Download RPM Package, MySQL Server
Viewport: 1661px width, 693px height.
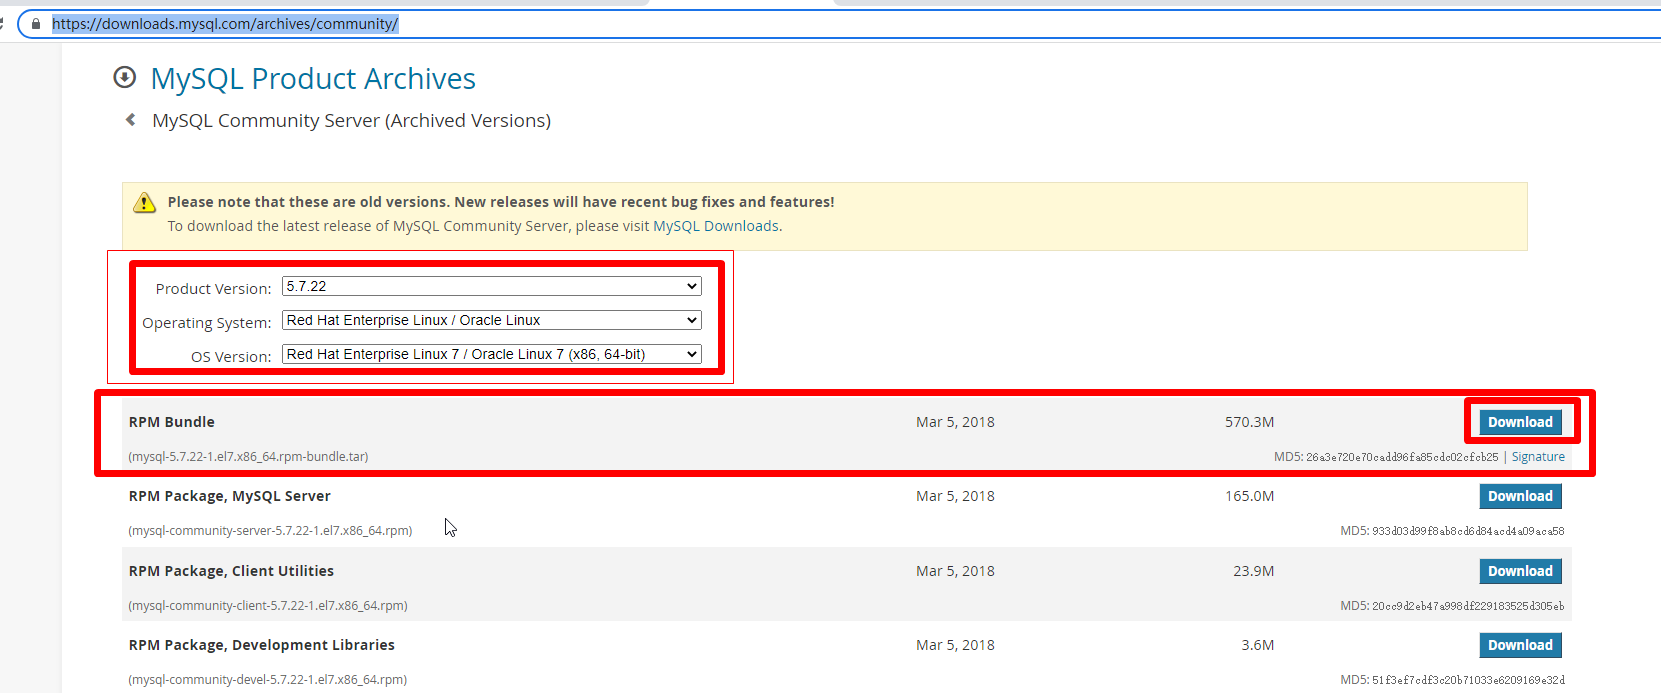(x=1520, y=496)
